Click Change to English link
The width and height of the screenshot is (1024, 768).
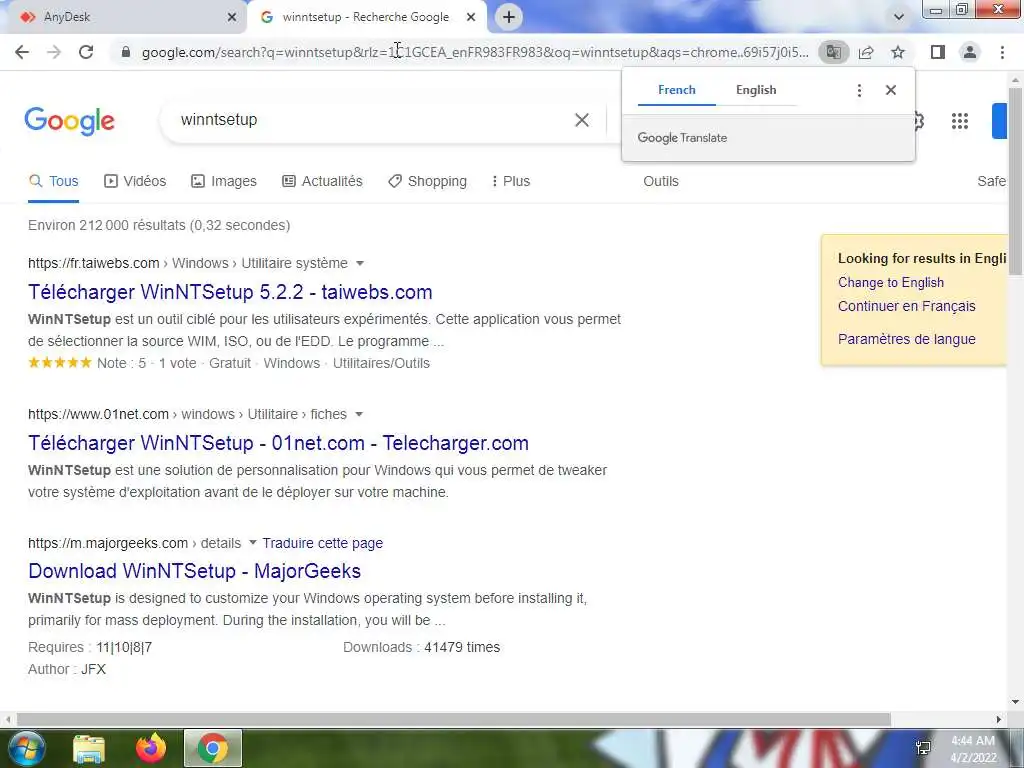pyautogui.click(x=891, y=283)
